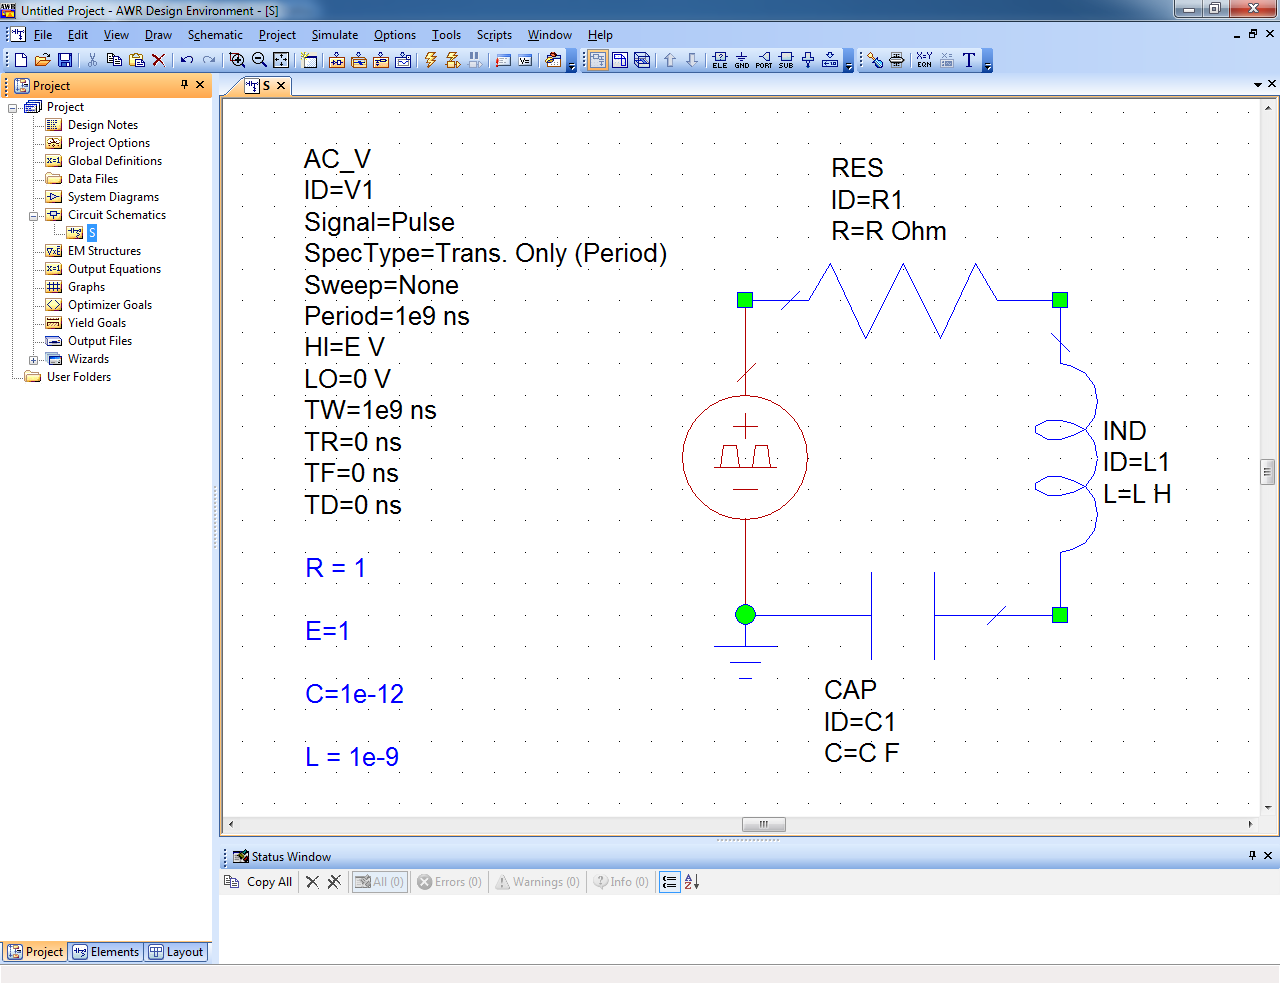This screenshot has width=1280, height=984.
Task: Click the vertical scrollbar thumb
Action: [x=1268, y=471]
